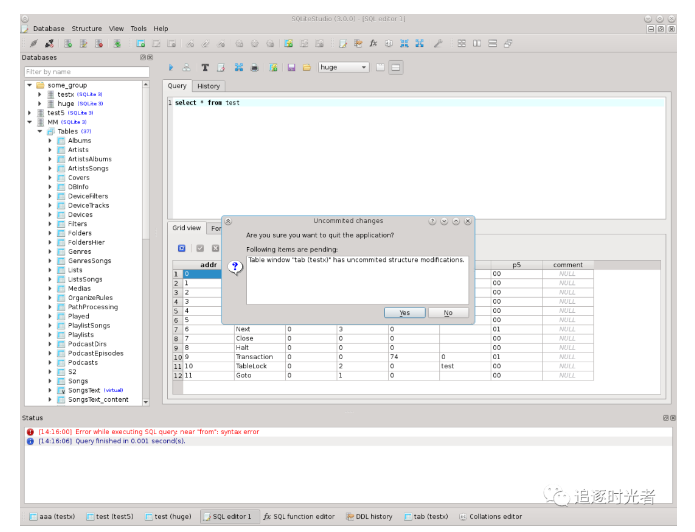Click the open folder icon in editor toolbar

coord(306,67)
